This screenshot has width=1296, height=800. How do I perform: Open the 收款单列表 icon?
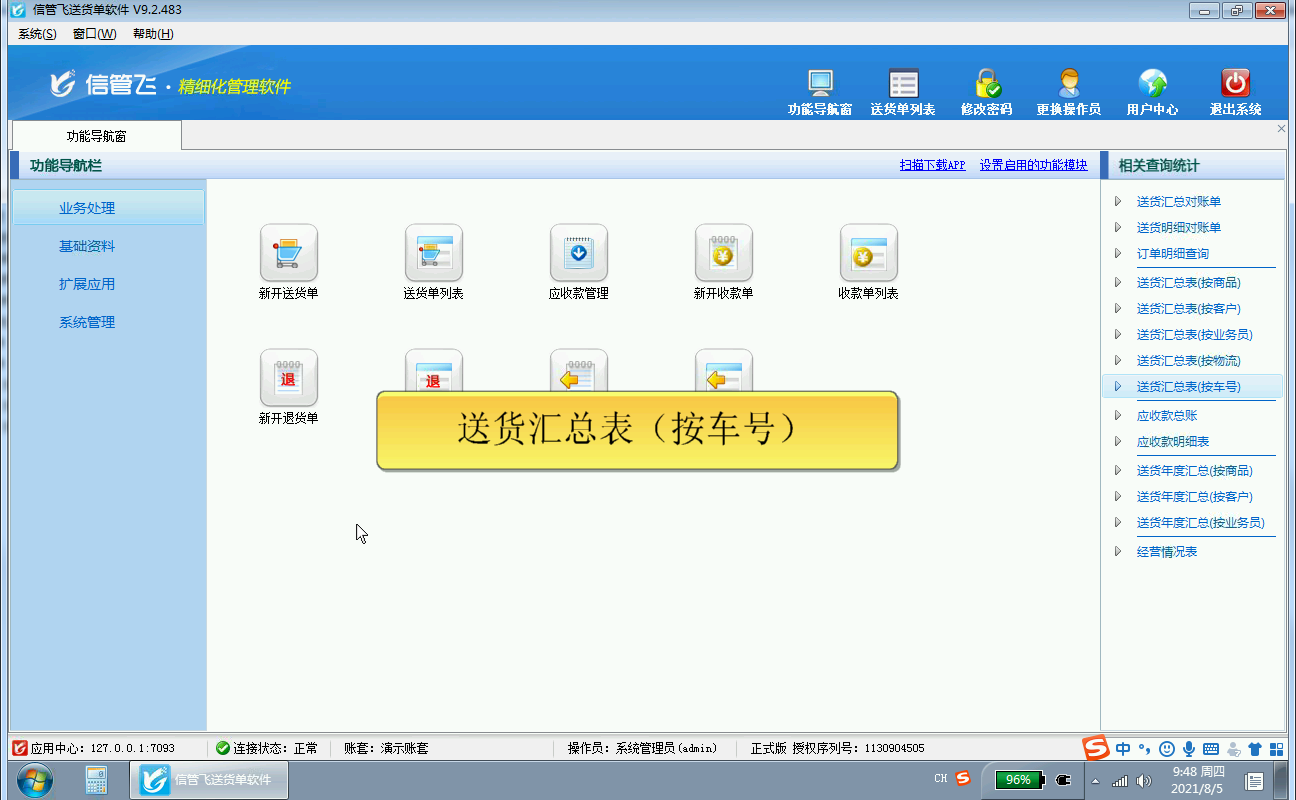point(868,253)
